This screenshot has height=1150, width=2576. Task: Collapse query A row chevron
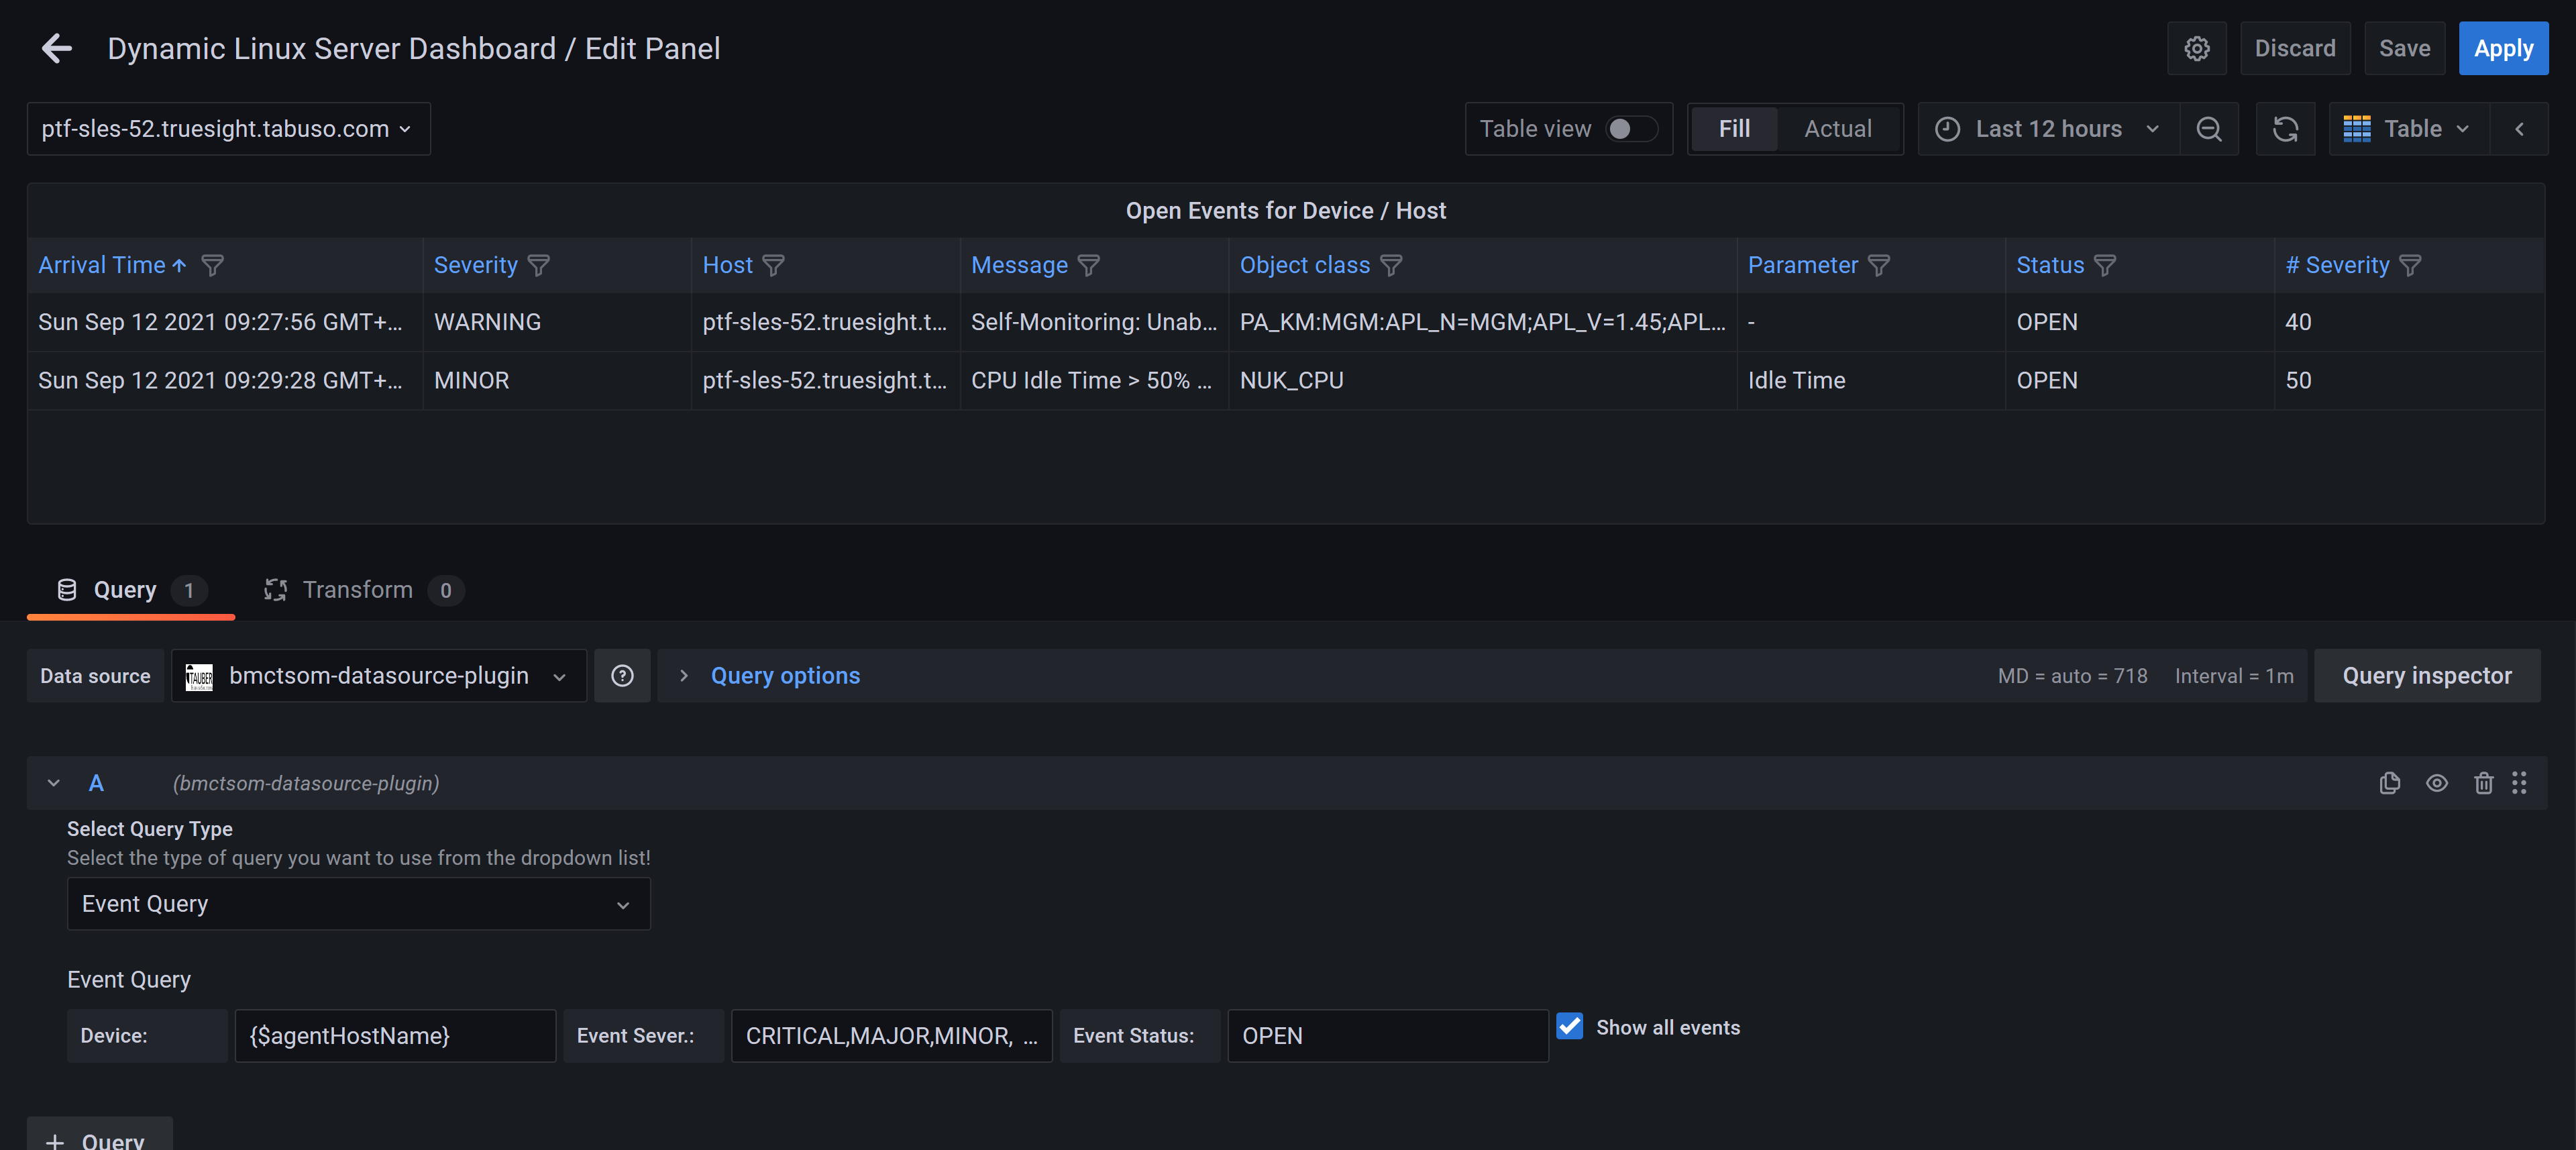54,783
